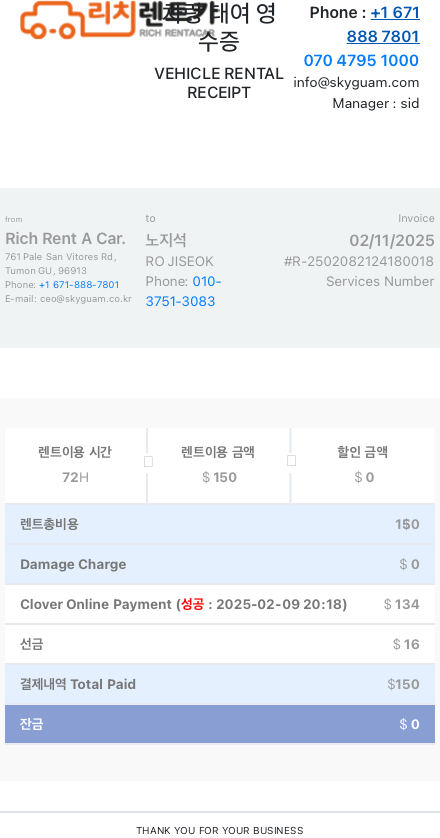Click the small box before 할인 금액
Viewport: 440px width, 838px height.
click(x=291, y=461)
